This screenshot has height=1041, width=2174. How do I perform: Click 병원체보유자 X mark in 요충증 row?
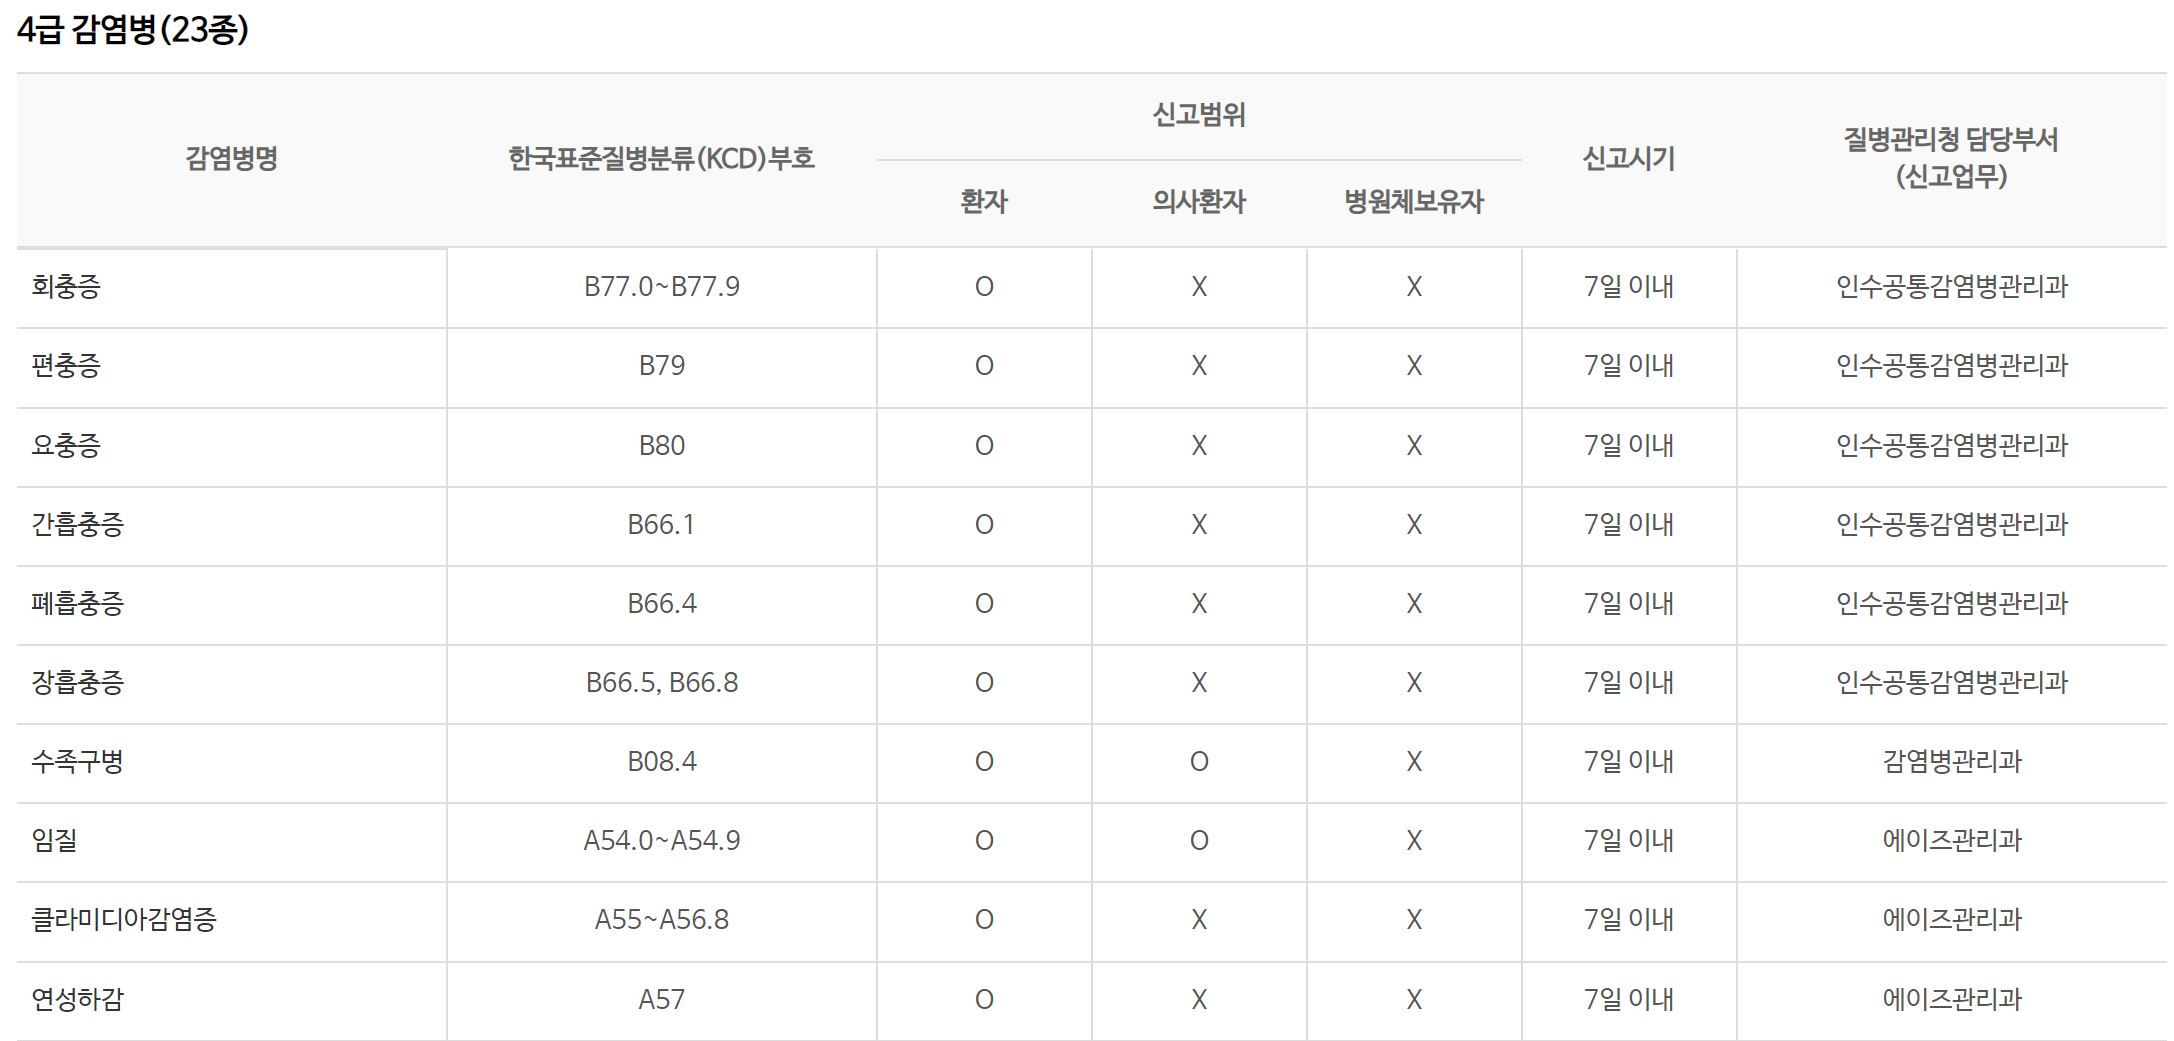[1414, 446]
